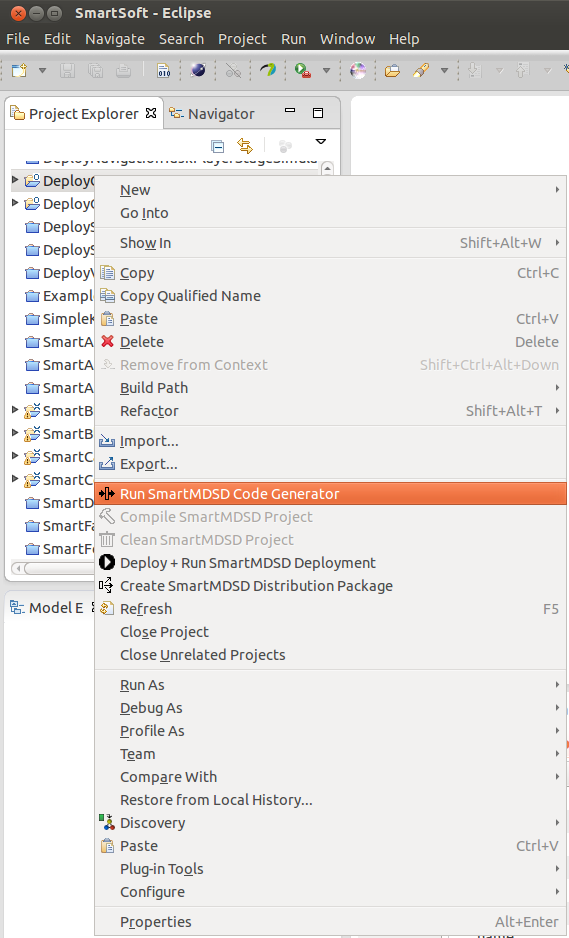The width and height of the screenshot is (569, 938).
Task: Open the Plug-in Tools submenu
Action: [x=330, y=869]
